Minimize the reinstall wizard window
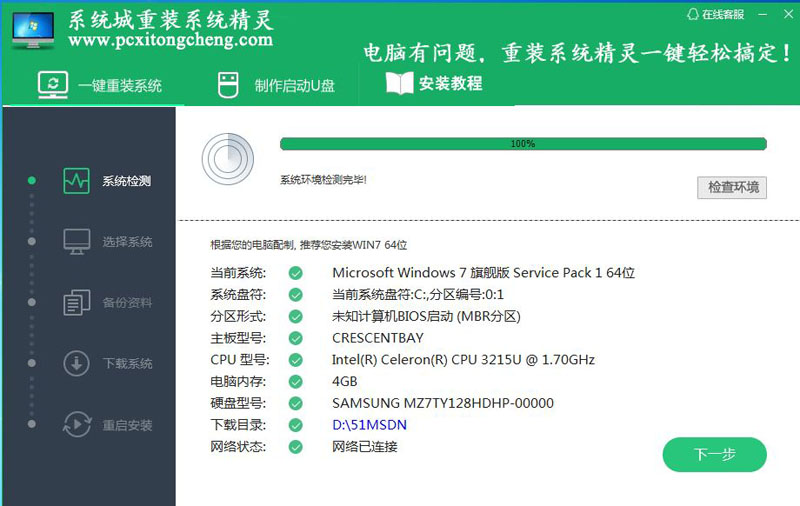The width and height of the screenshot is (800, 506). [x=763, y=14]
